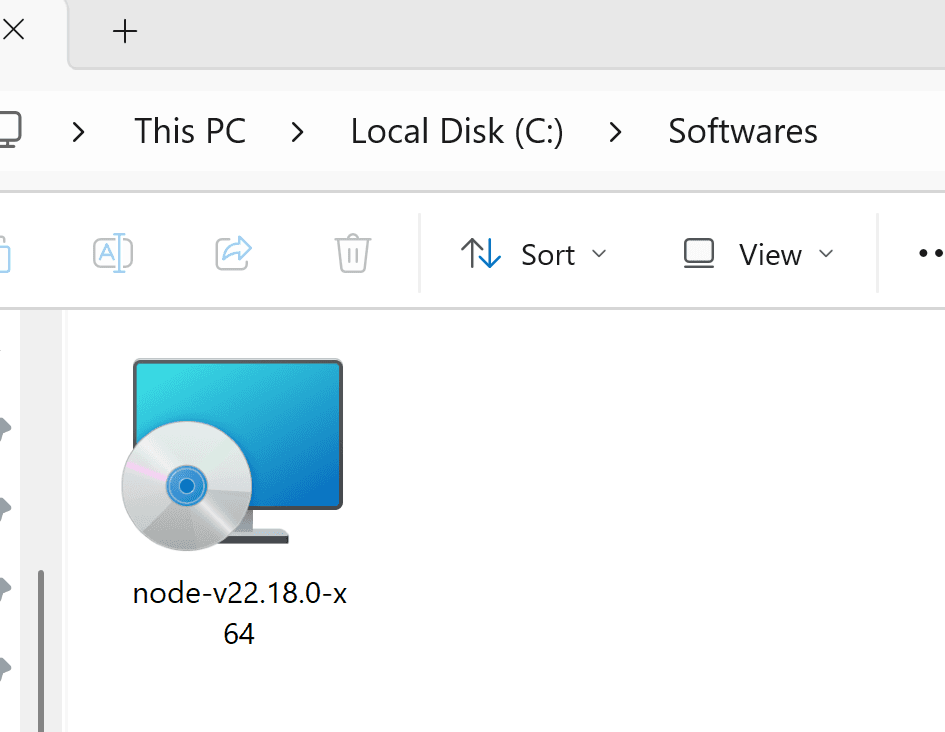Click the partially visible Paste clipboard icon
Viewport: 945px width, 732px height.
[5, 254]
